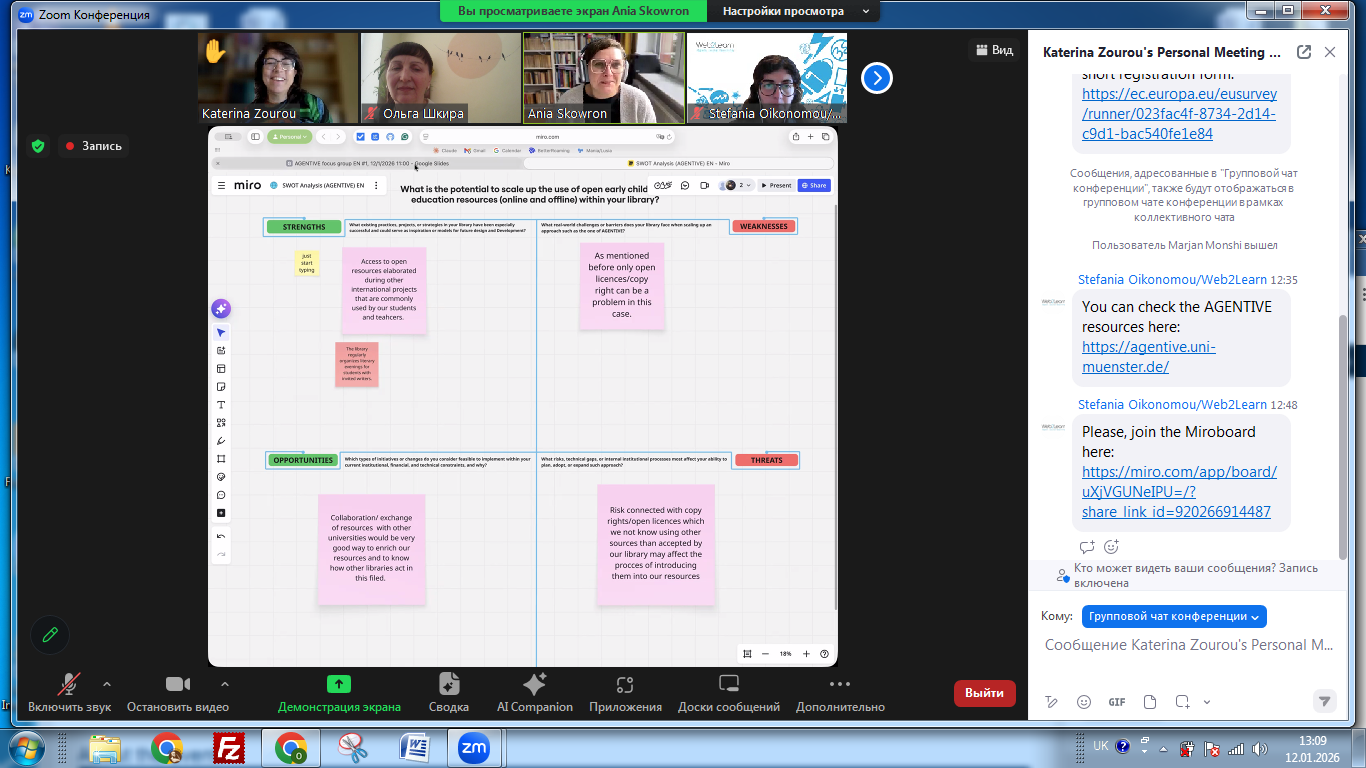Image resolution: width=1366 pixels, height=768 pixels.
Task: Open the emoji picker in chat
Action: (1084, 702)
